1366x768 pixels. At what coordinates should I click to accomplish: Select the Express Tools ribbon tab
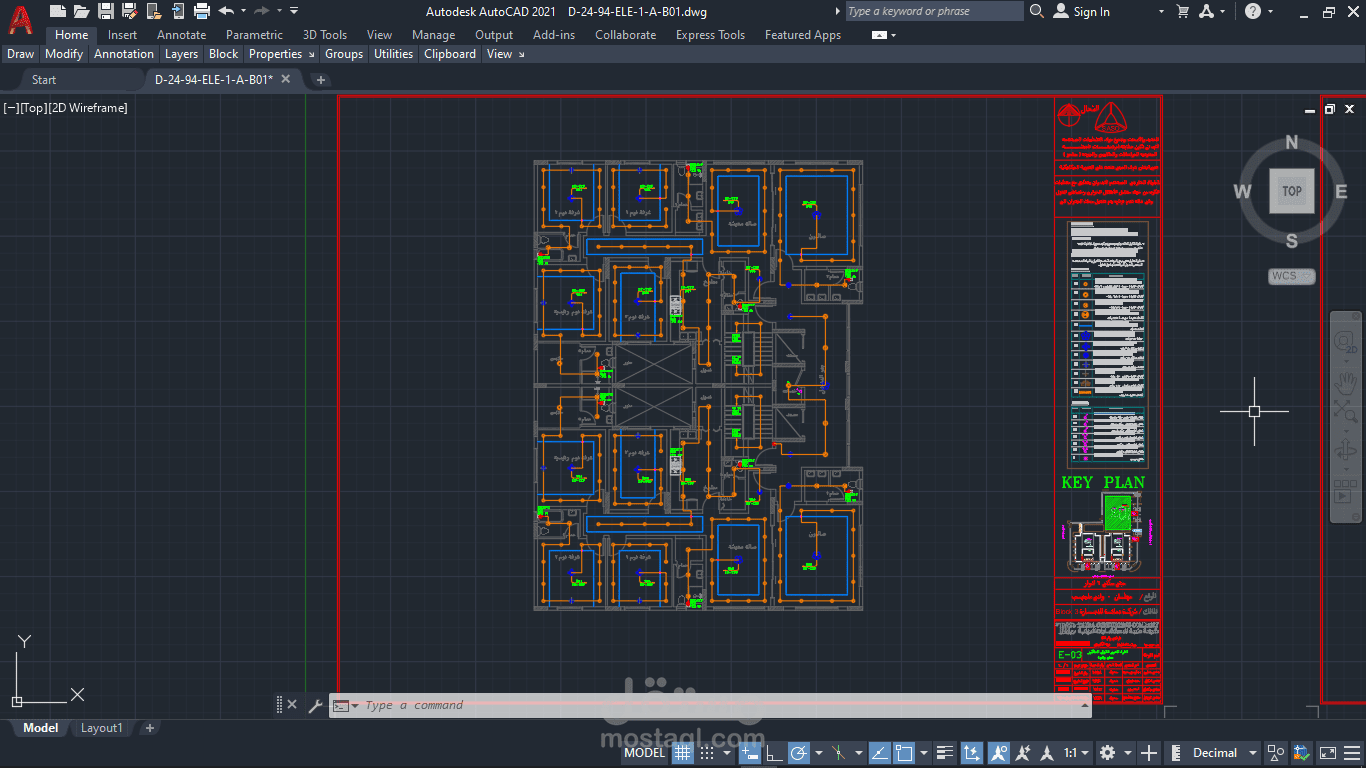(710, 35)
